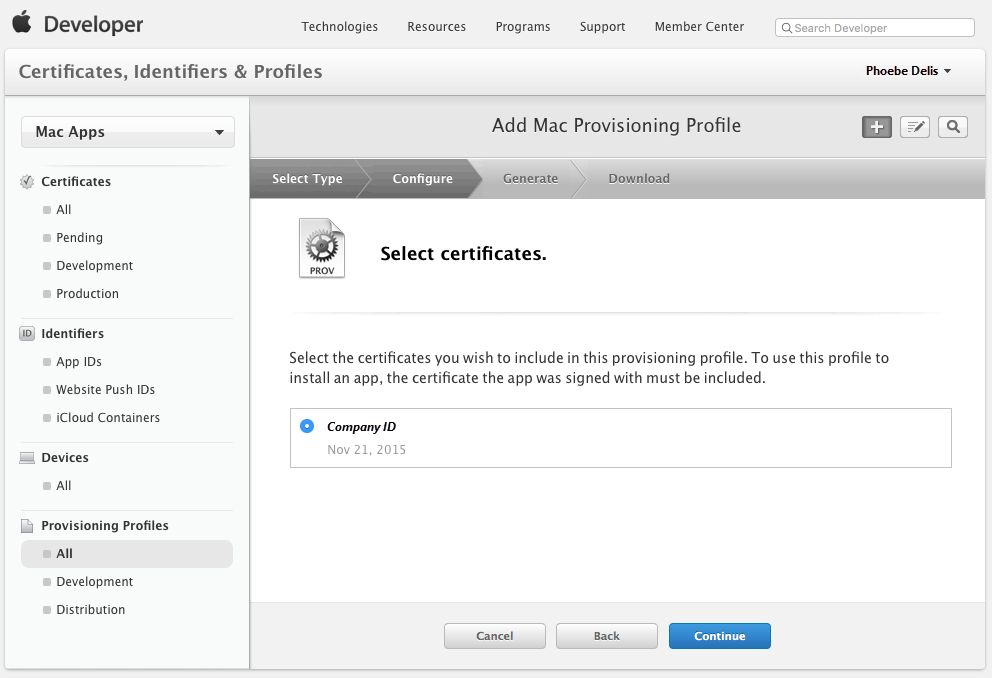This screenshot has height=678, width=992.
Task: Open Member Center
Action: coord(699,27)
